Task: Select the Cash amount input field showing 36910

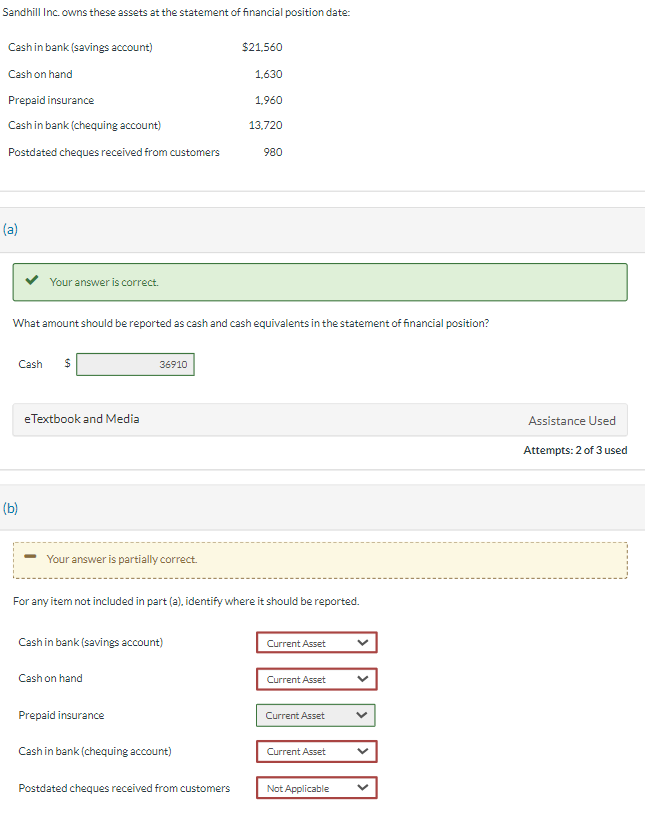Action: 135,364
